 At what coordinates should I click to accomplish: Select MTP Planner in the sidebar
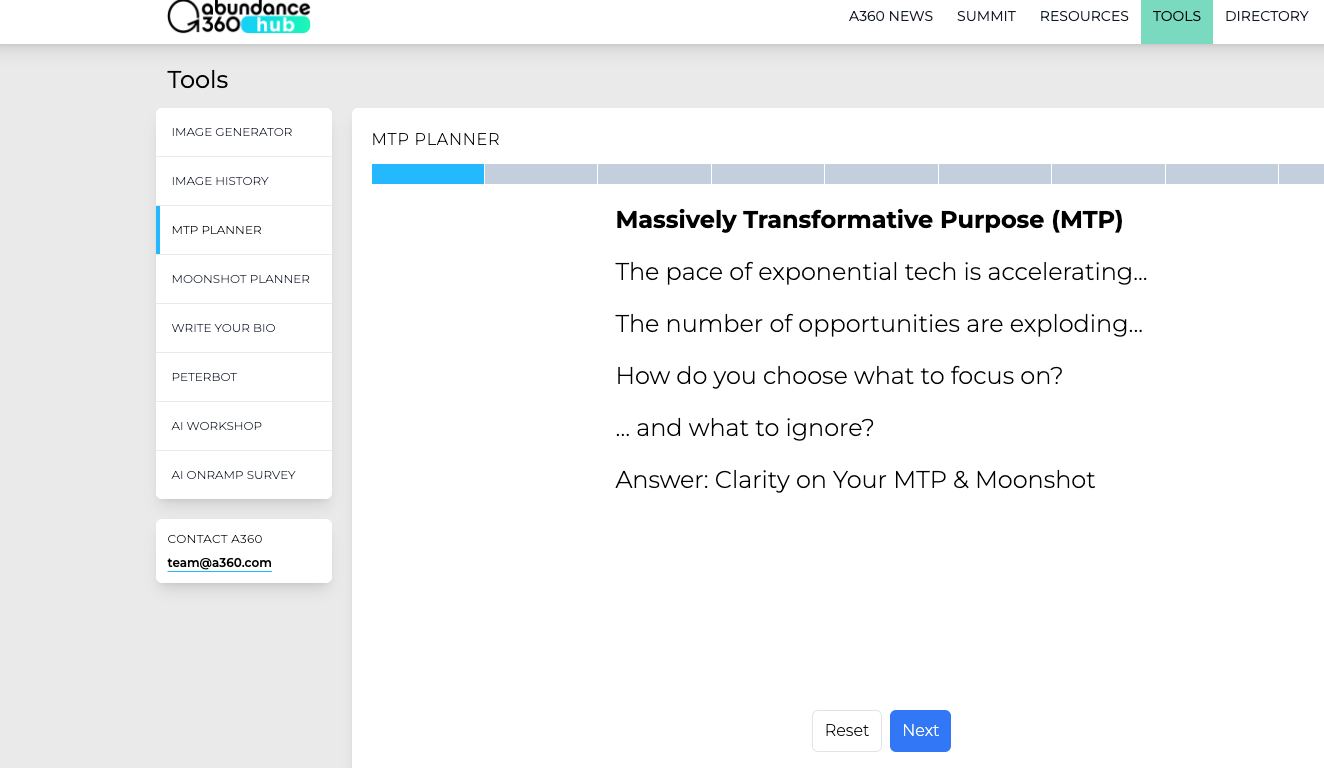(x=217, y=230)
